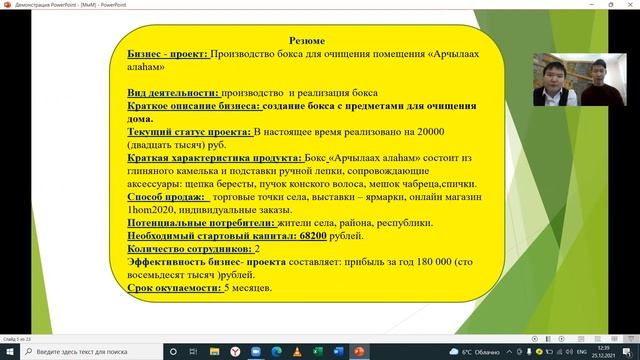The height and width of the screenshot is (360, 640).
Task: Show hidden system tray icons
Action: [509, 352]
